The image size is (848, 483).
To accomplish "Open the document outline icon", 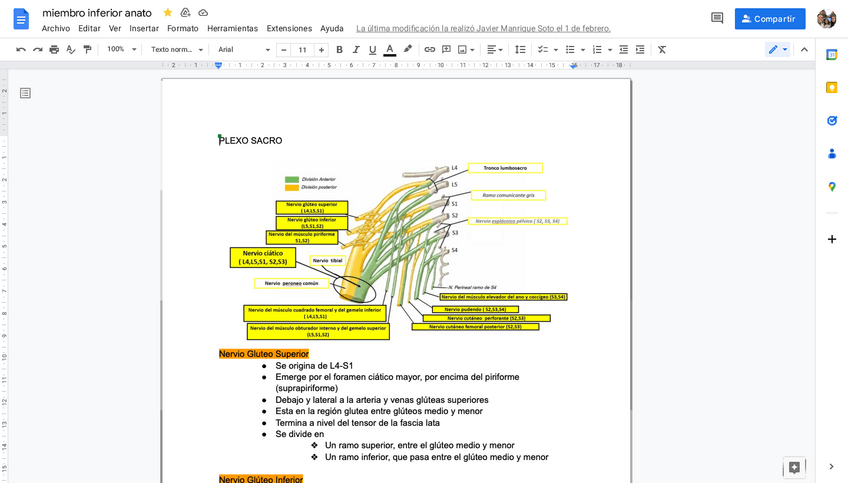I will click(x=25, y=93).
